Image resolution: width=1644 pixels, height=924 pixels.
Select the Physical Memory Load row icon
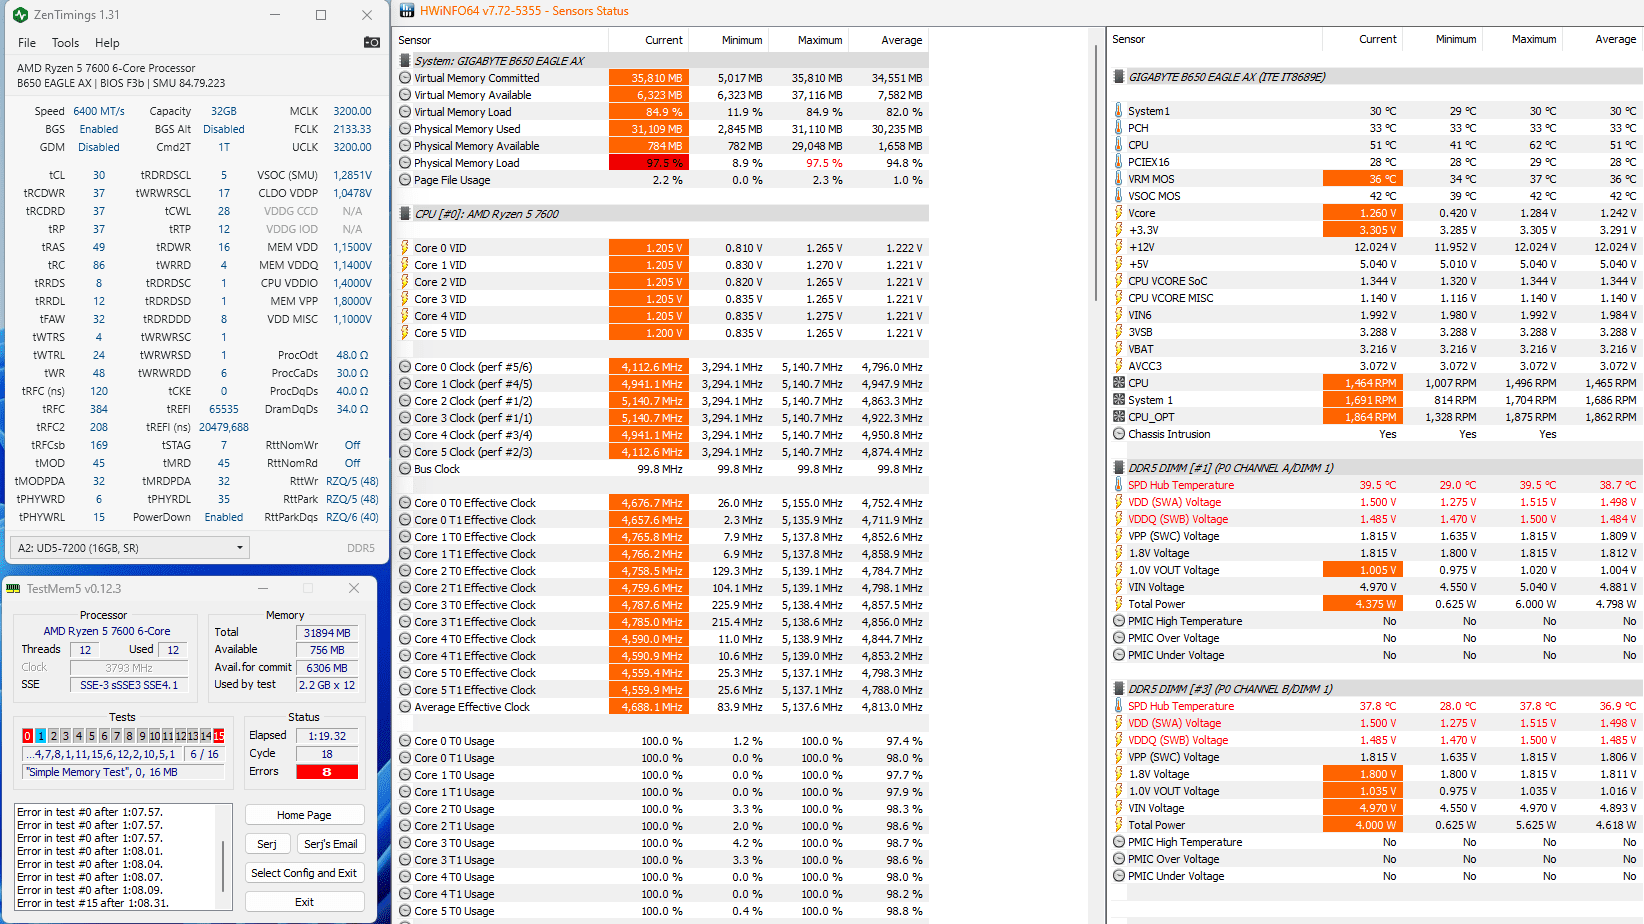click(405, 163)
